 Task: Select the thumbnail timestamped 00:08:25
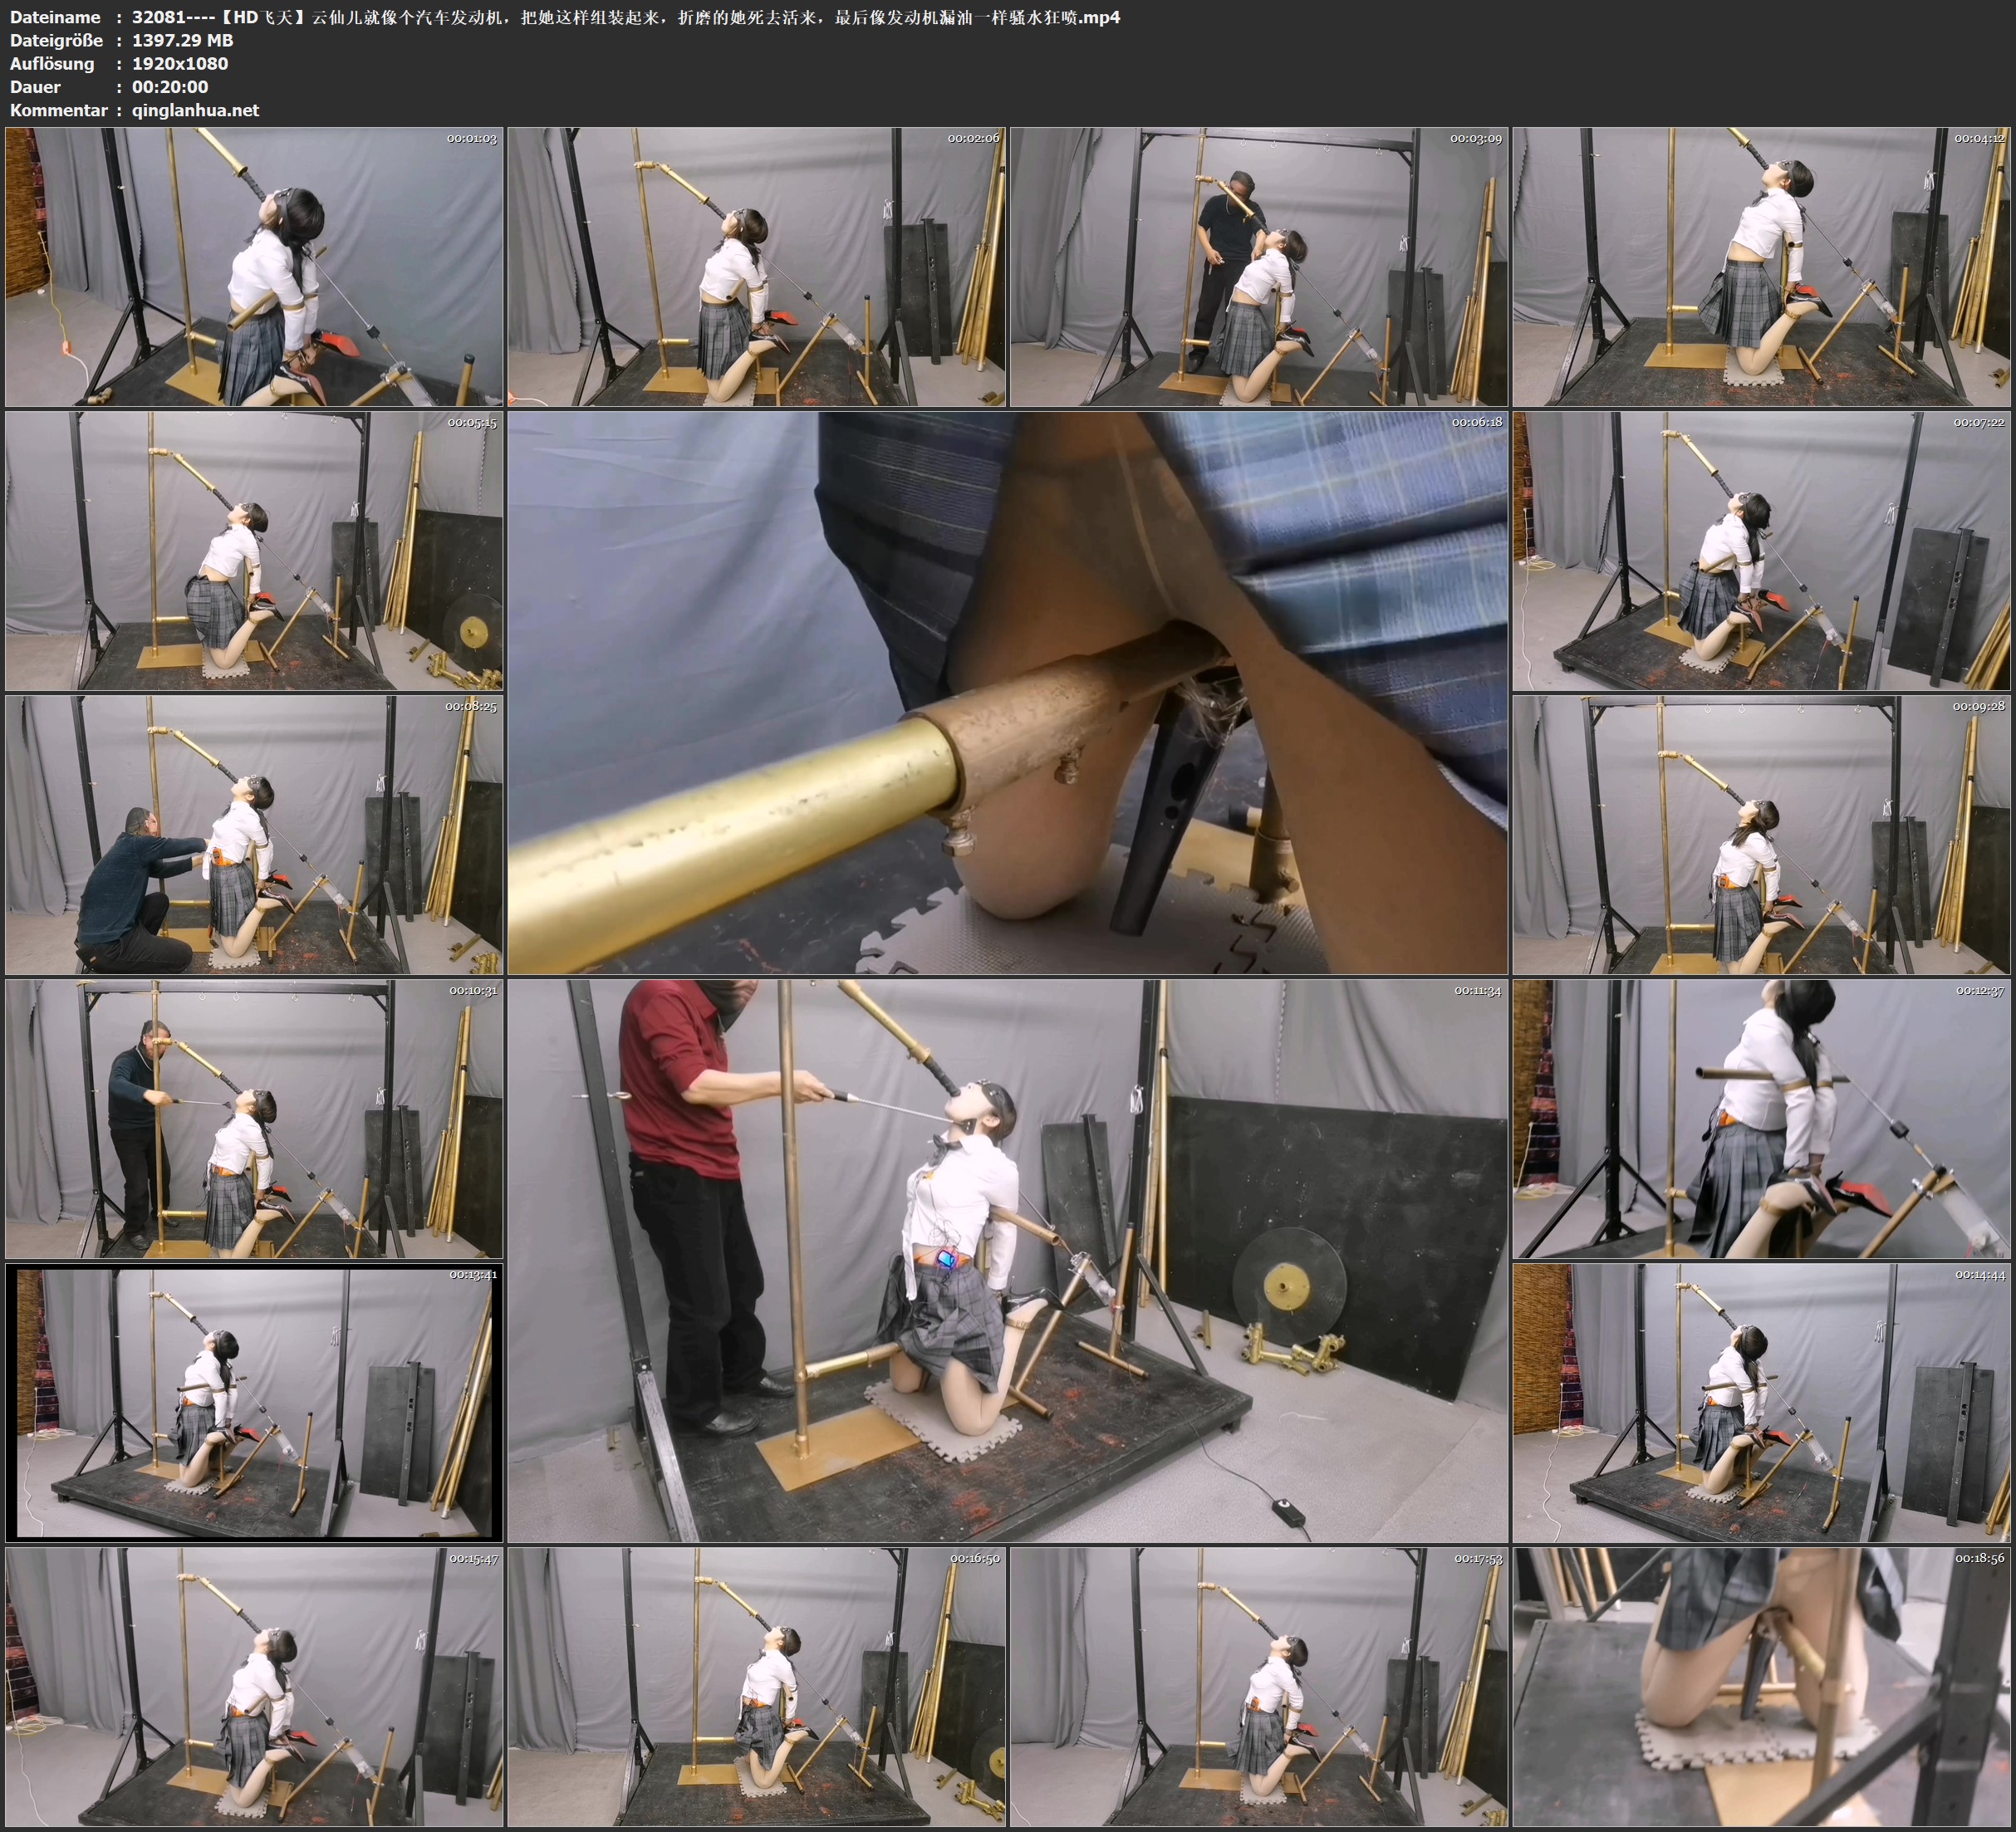click(254, 835)
